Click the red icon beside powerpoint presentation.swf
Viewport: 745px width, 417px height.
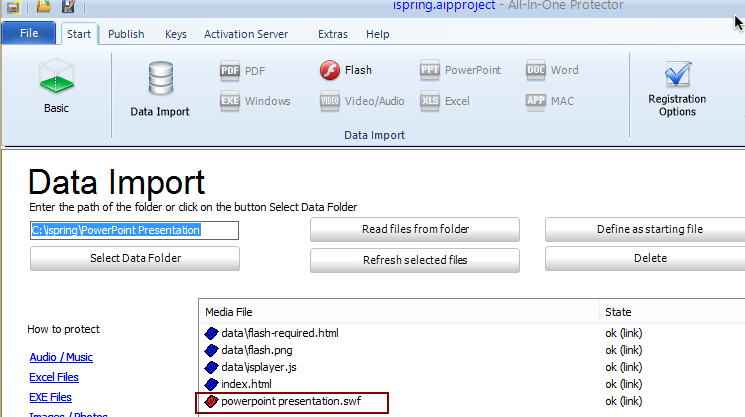coord(211,401)
